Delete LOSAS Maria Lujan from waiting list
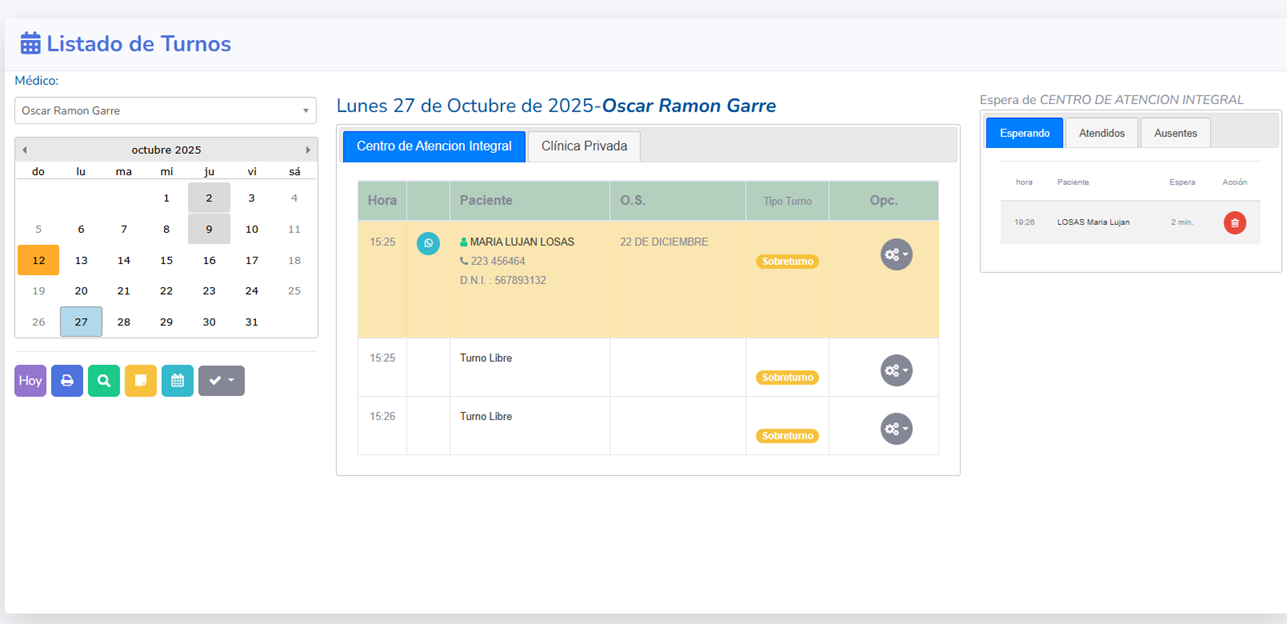Viewport: 1287px width, 624px height. [1234, 223]
